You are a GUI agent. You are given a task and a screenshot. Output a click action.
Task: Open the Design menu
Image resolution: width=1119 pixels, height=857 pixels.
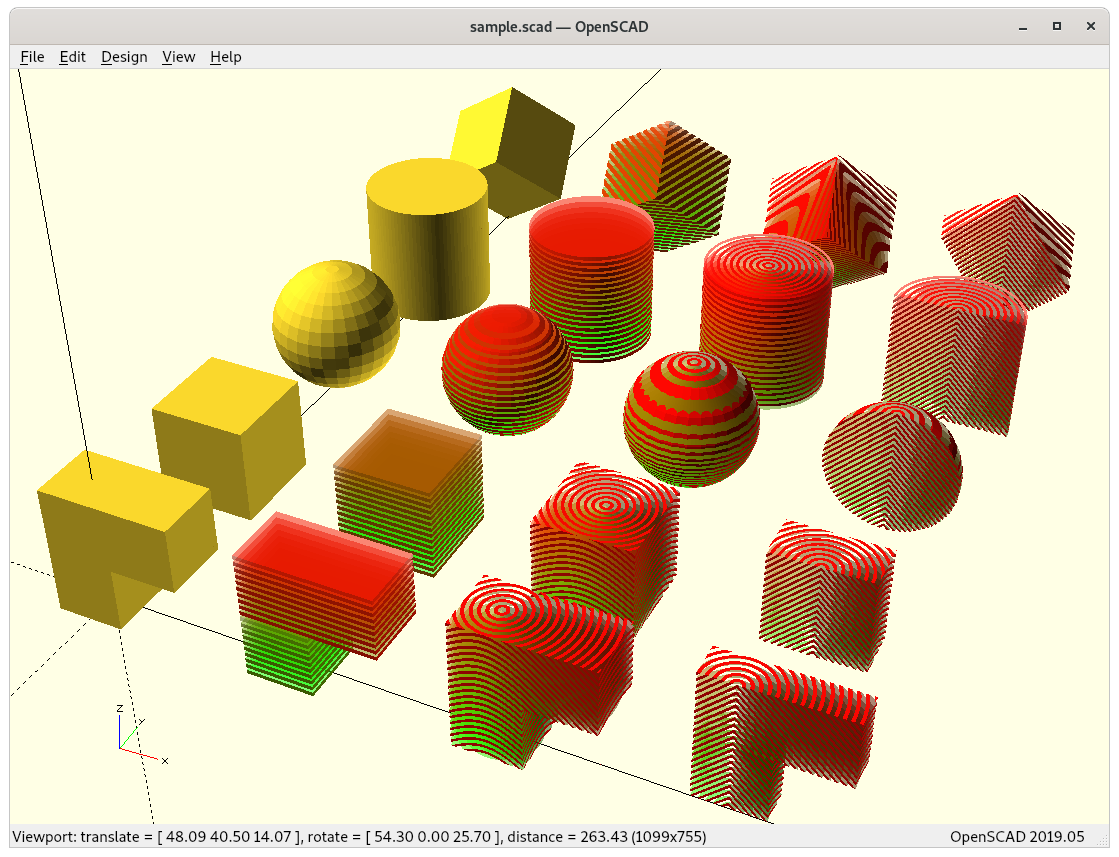click(x=124, y=57)
